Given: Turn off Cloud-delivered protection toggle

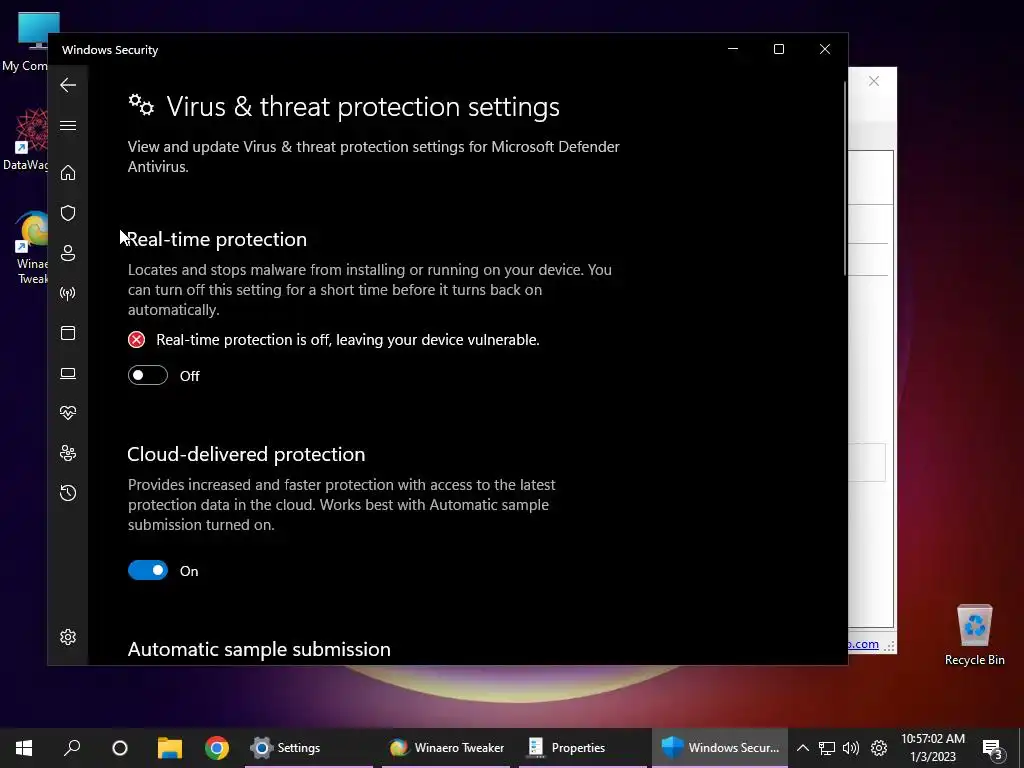Looking at the screenshot, I should (148, 571).
